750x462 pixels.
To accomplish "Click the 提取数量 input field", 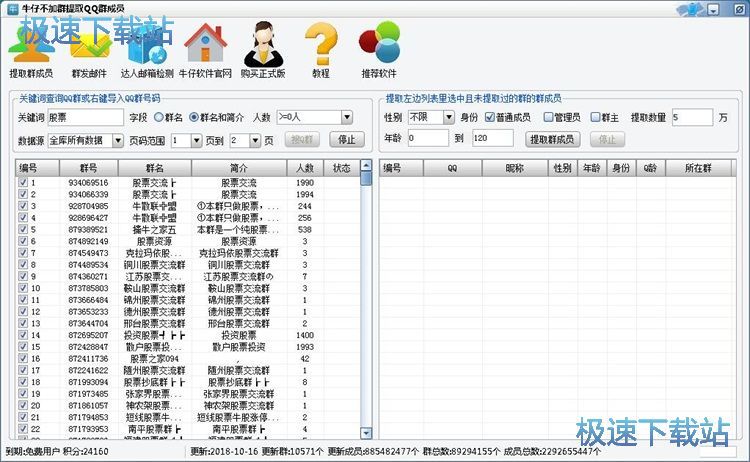I will (x=692, y=117).
